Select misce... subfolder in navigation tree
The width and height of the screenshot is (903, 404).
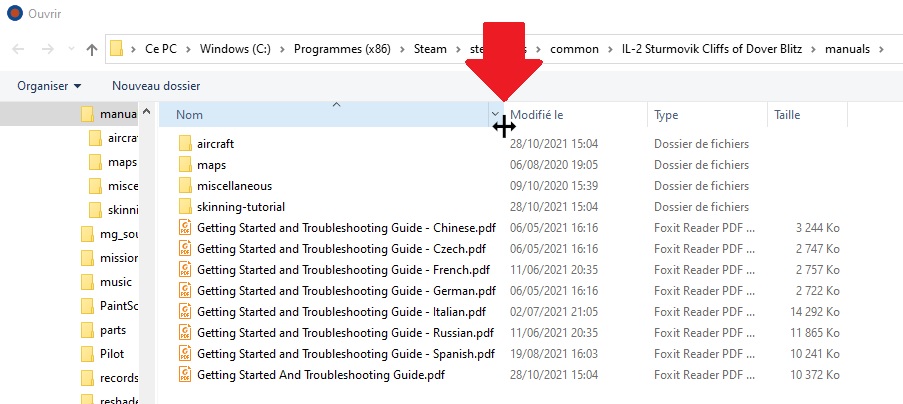(113, 186)
